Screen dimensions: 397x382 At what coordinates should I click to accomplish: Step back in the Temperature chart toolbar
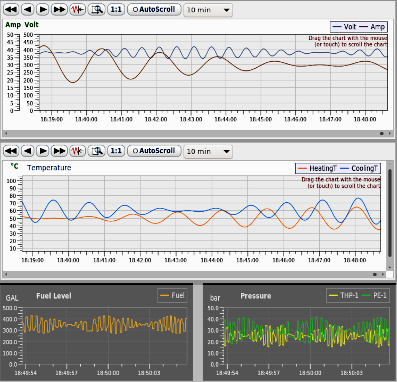click(28, 151)
